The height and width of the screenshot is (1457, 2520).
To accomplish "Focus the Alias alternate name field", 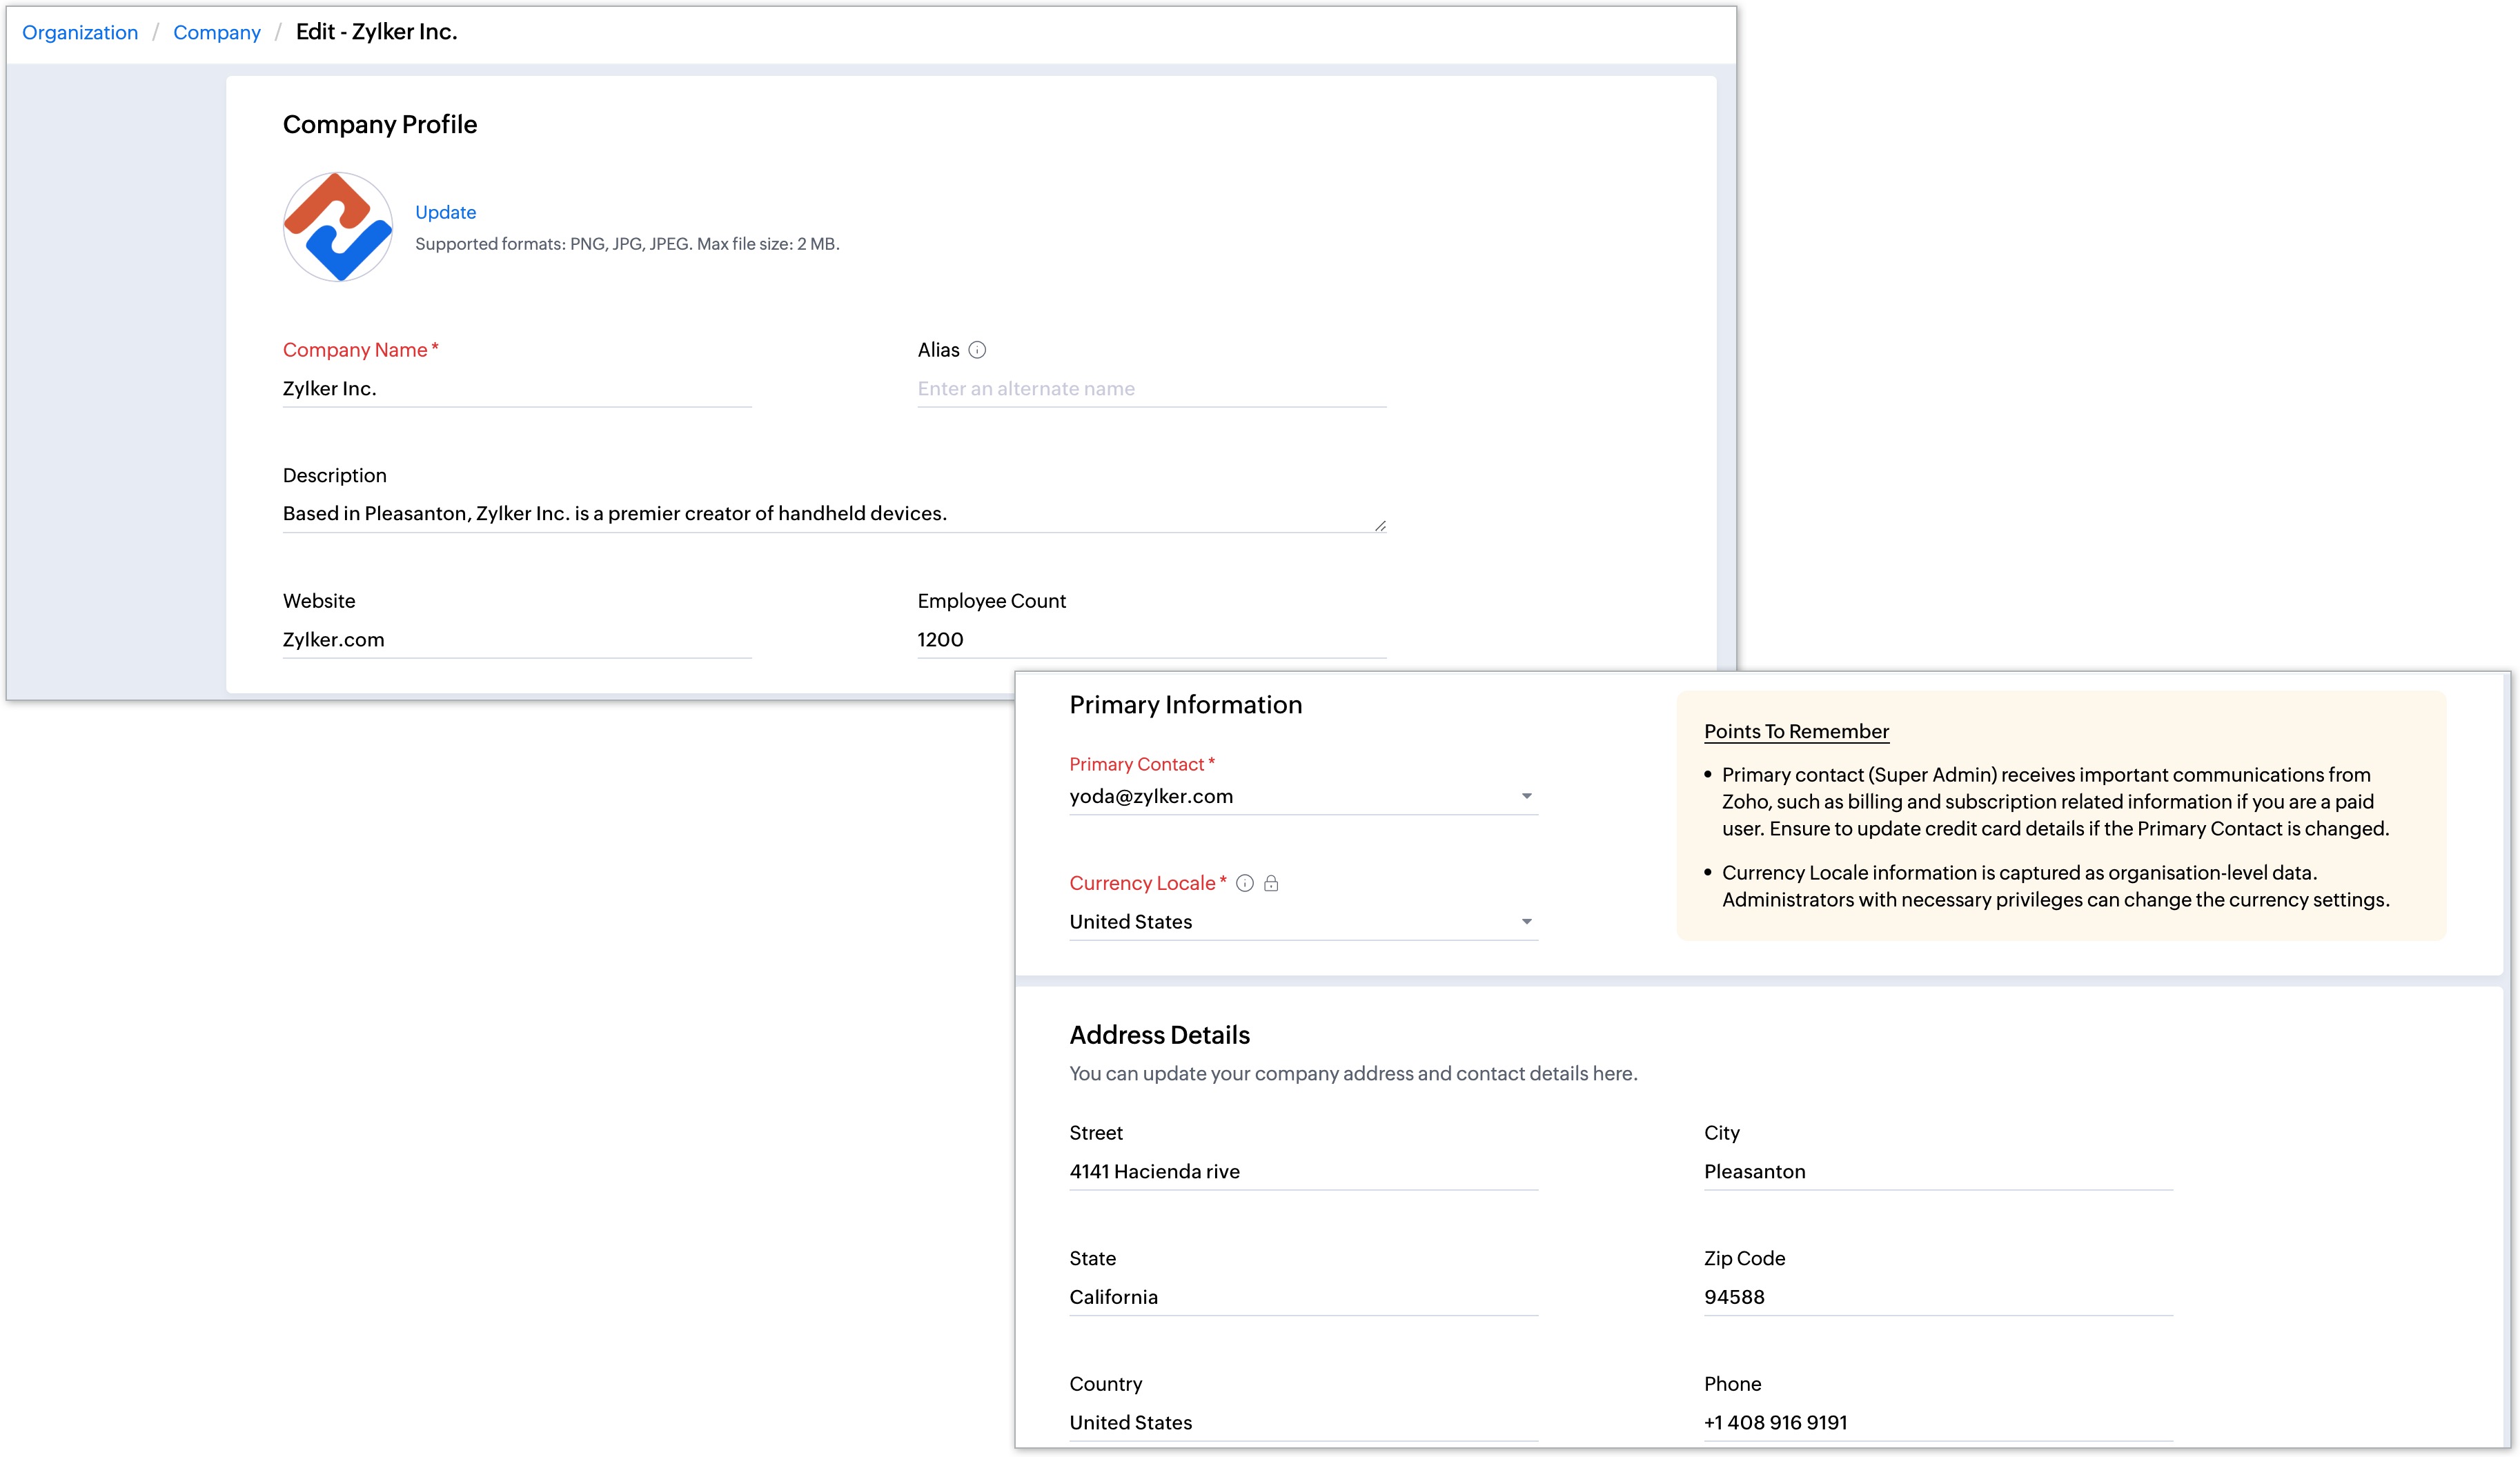I will pyautogui.click(x=1151, y=389).
